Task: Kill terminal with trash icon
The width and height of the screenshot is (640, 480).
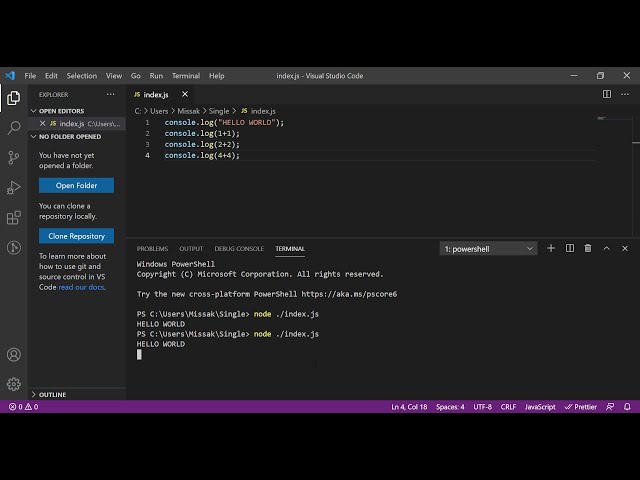Action: click(588, 248)
